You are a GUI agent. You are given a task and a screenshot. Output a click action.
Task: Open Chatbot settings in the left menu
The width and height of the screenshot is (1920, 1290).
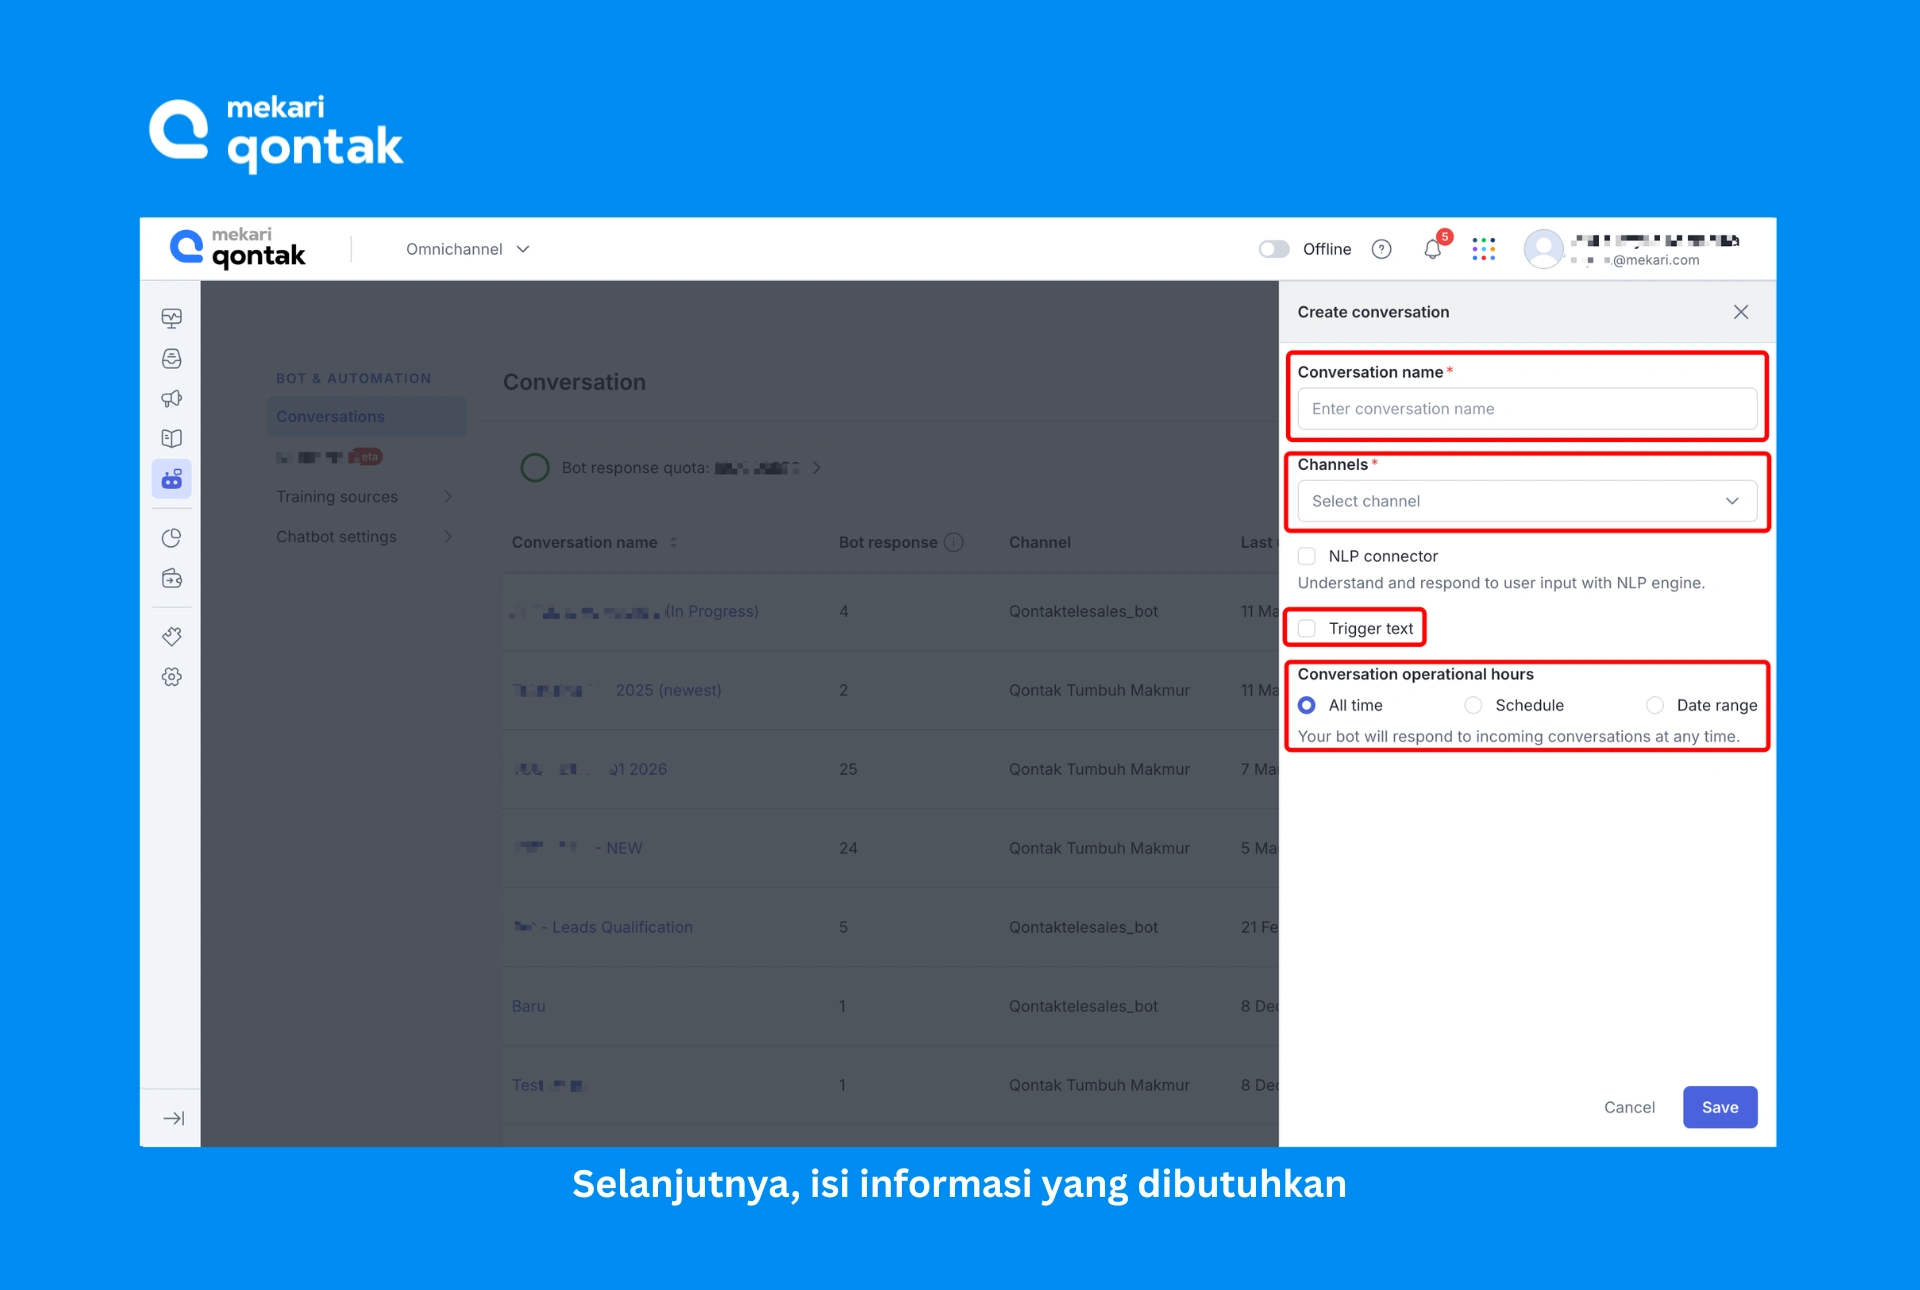pyautogui.click(x=365, y=536)
